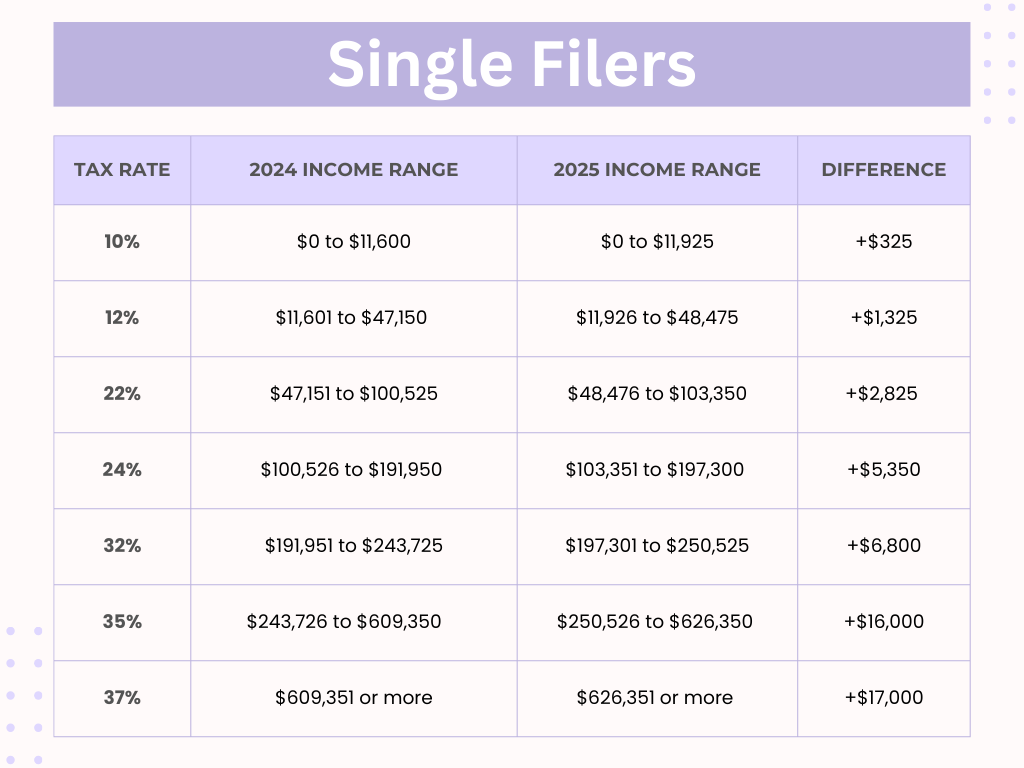Select the +$2,825 difference value
The image size is (1024, 768).
(882, 394)
